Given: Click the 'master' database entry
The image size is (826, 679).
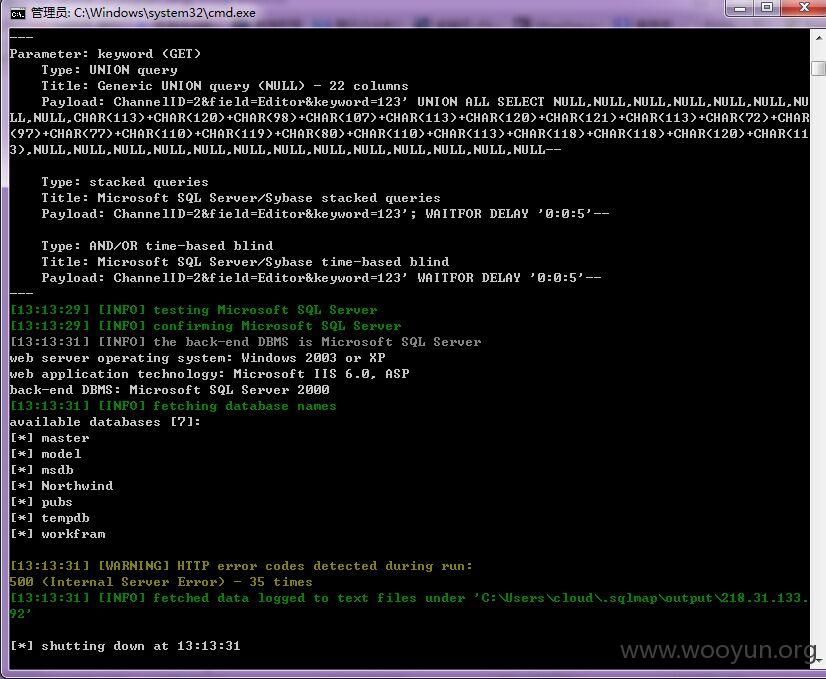Looking at the screenshot, I should pyautogui.click(x=50, y=438).
